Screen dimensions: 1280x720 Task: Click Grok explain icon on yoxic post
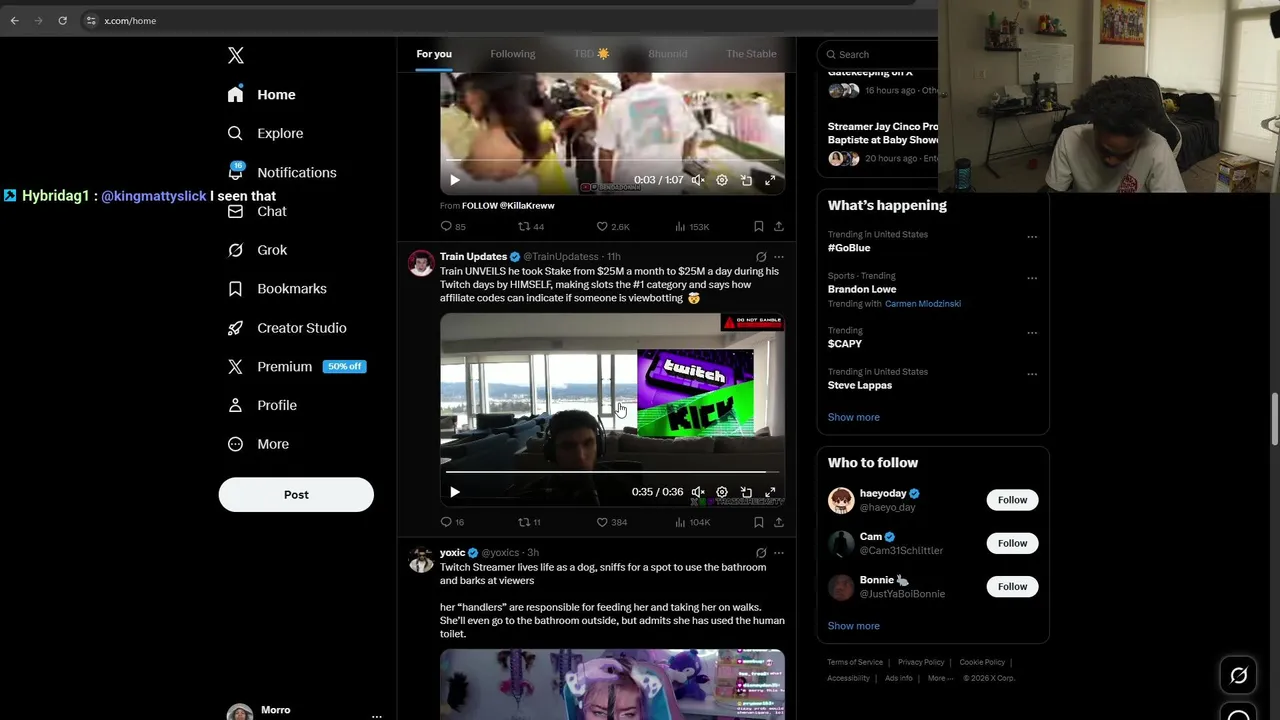tap(761, 553)
